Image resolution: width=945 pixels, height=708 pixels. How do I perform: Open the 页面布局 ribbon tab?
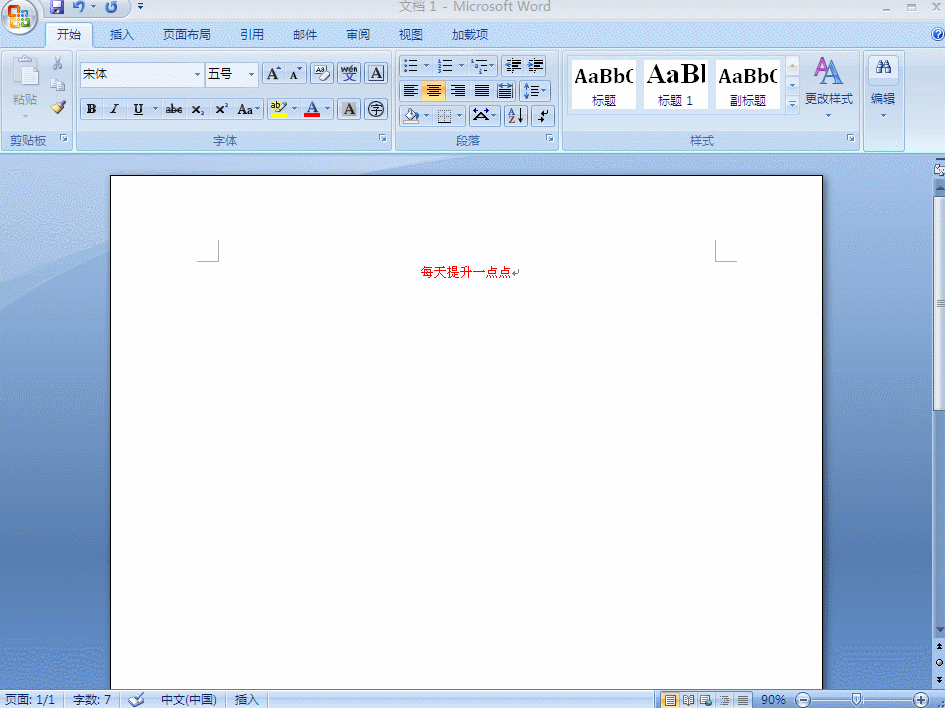pos(187,35)
